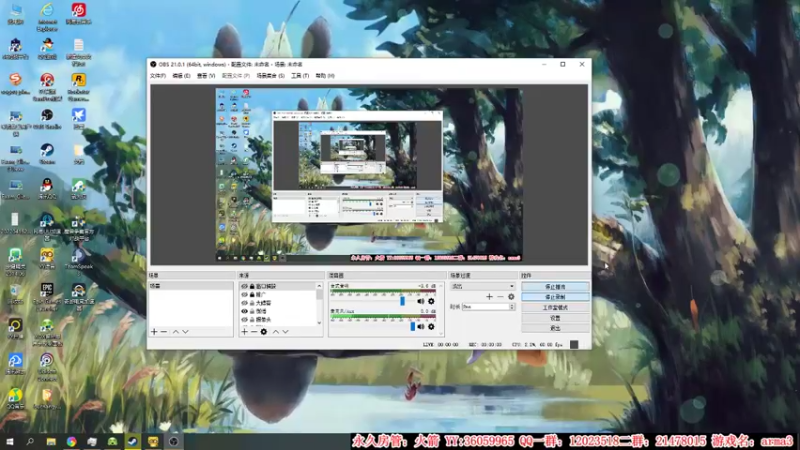This screenshot has width=800, height=450.
Task: Click the 工作室模式 (studio mode) button
Action: pos(555,308)
